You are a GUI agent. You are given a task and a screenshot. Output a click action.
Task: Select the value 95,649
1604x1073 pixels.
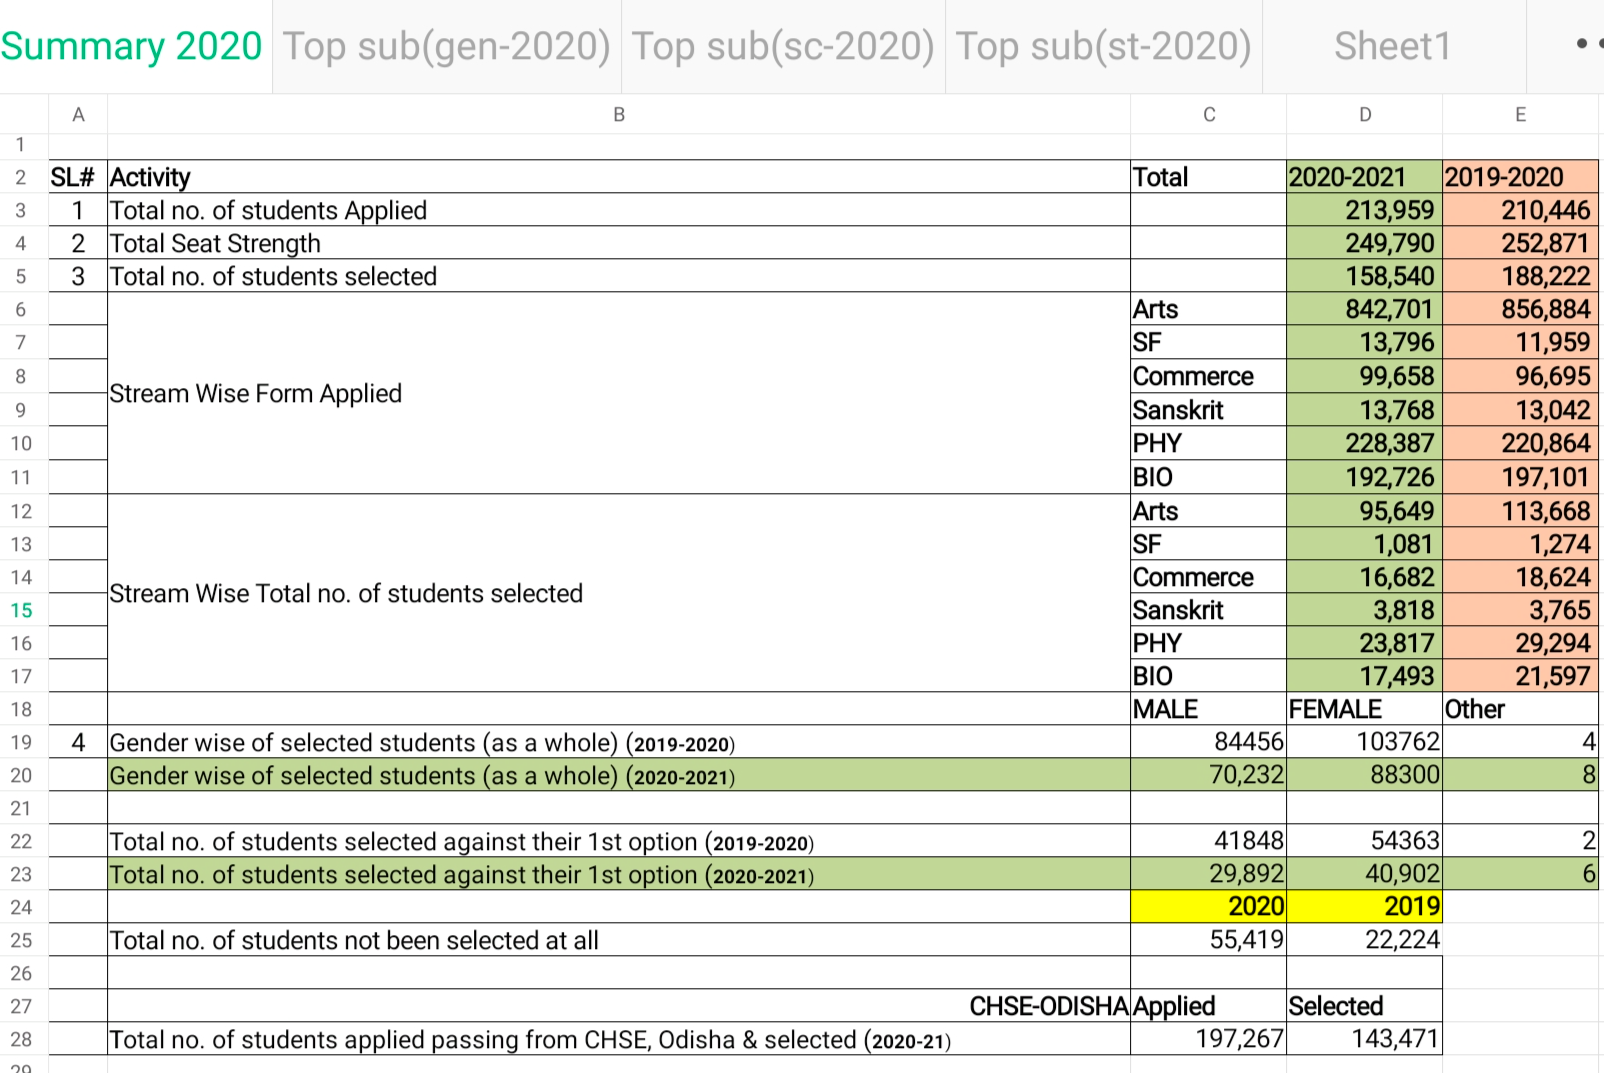[x=1365, y=511]
